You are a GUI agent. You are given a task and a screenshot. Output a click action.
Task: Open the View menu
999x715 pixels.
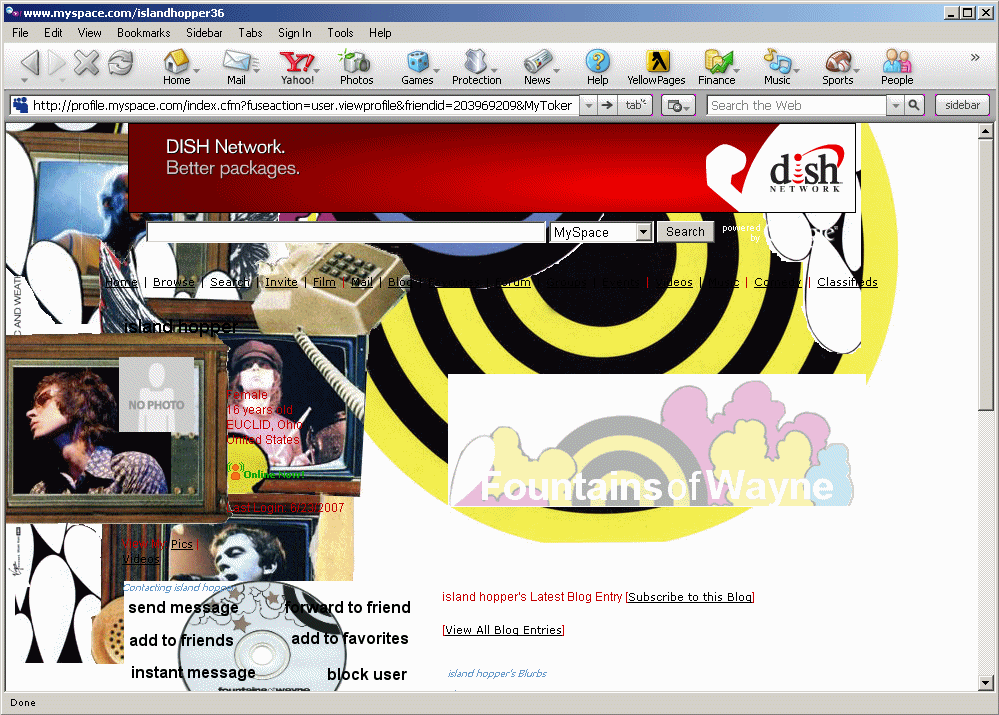[x=89, y=33]
